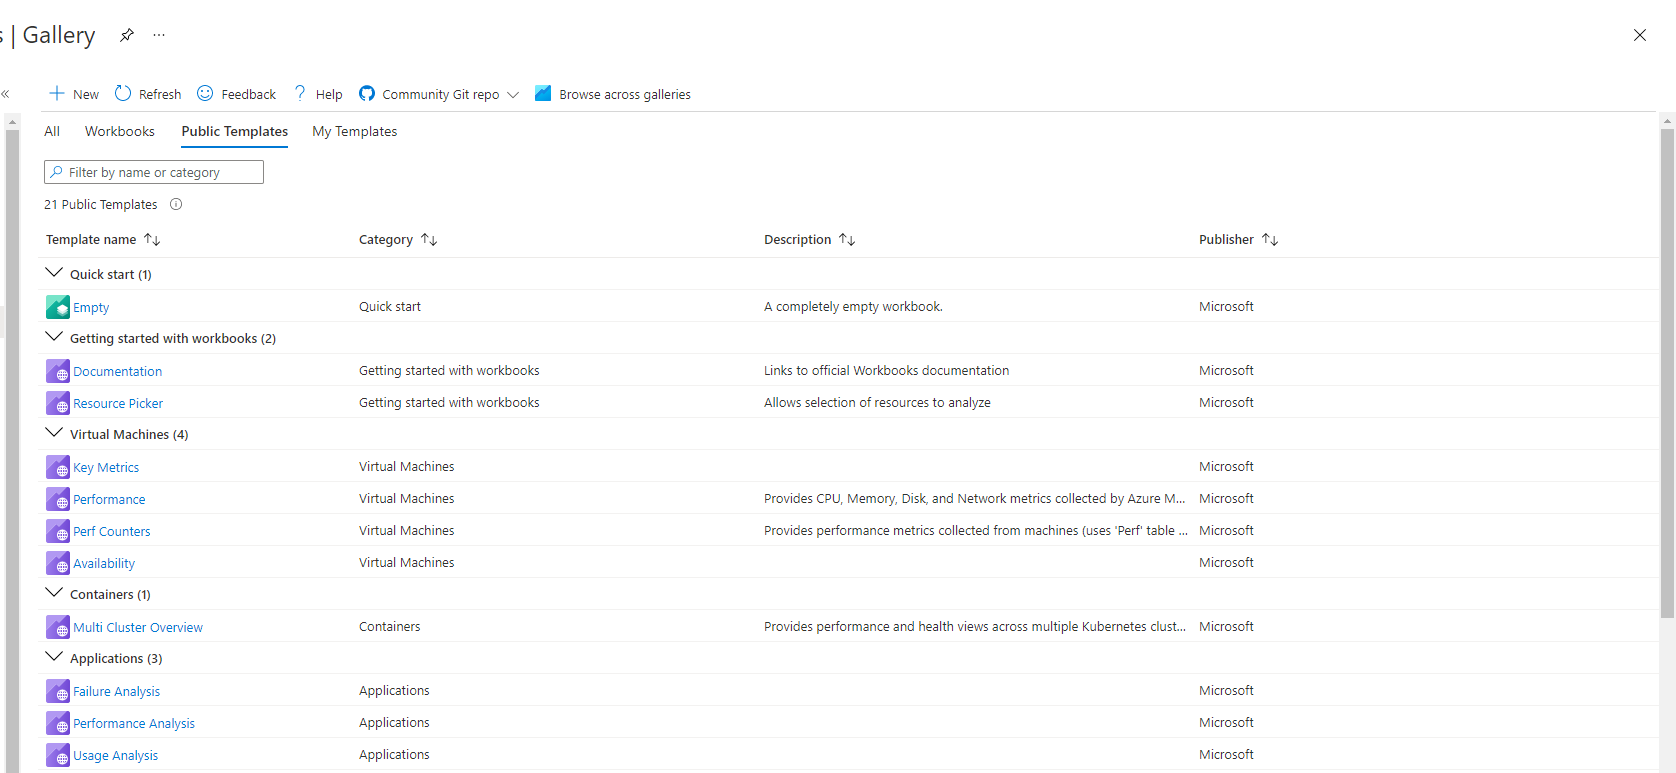The height and width of the screenshot is (773, 1676).
Task: Open the Resource Picker template link
Action: pyautogui.click(x=118, y=404)
